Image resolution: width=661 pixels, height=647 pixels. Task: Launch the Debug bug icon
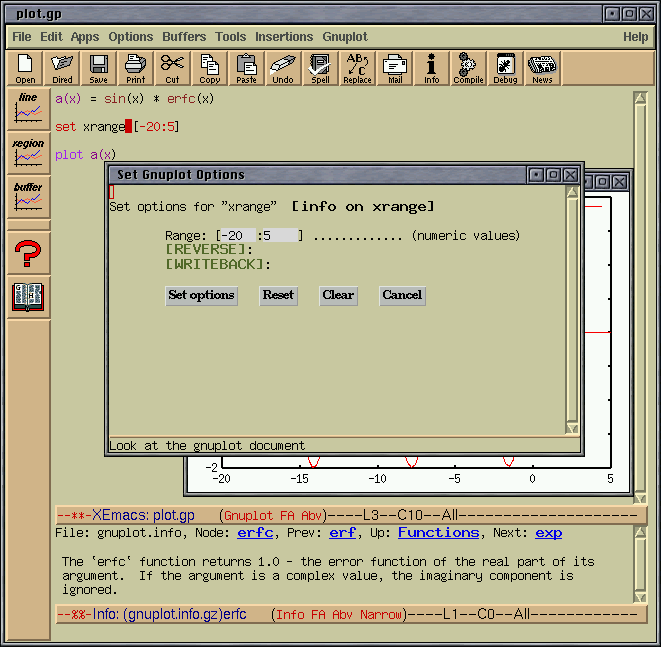(505, 68)
